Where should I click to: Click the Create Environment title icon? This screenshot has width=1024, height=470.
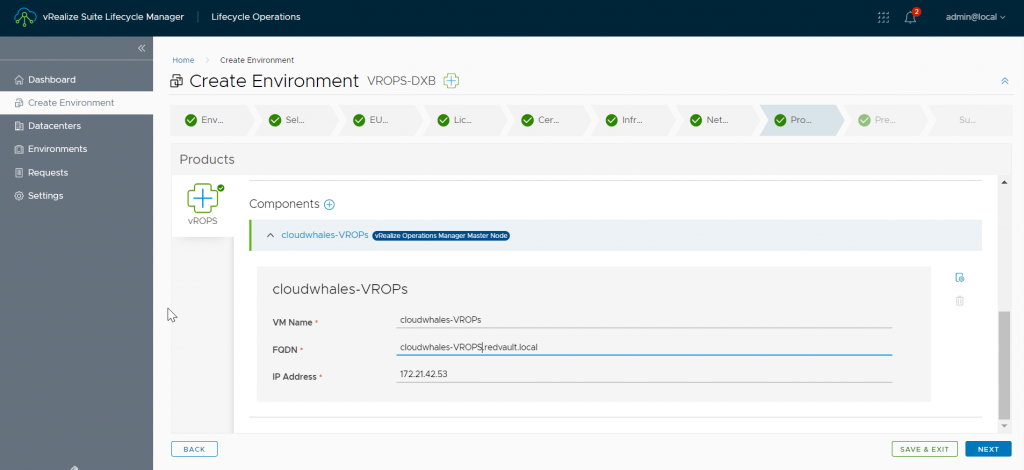176,82
